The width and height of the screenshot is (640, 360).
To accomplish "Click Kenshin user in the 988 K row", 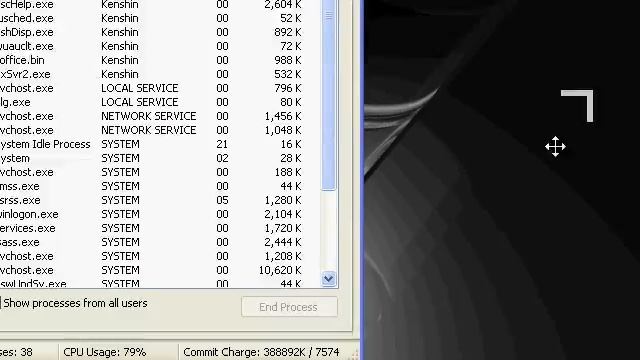I will 120,60.
